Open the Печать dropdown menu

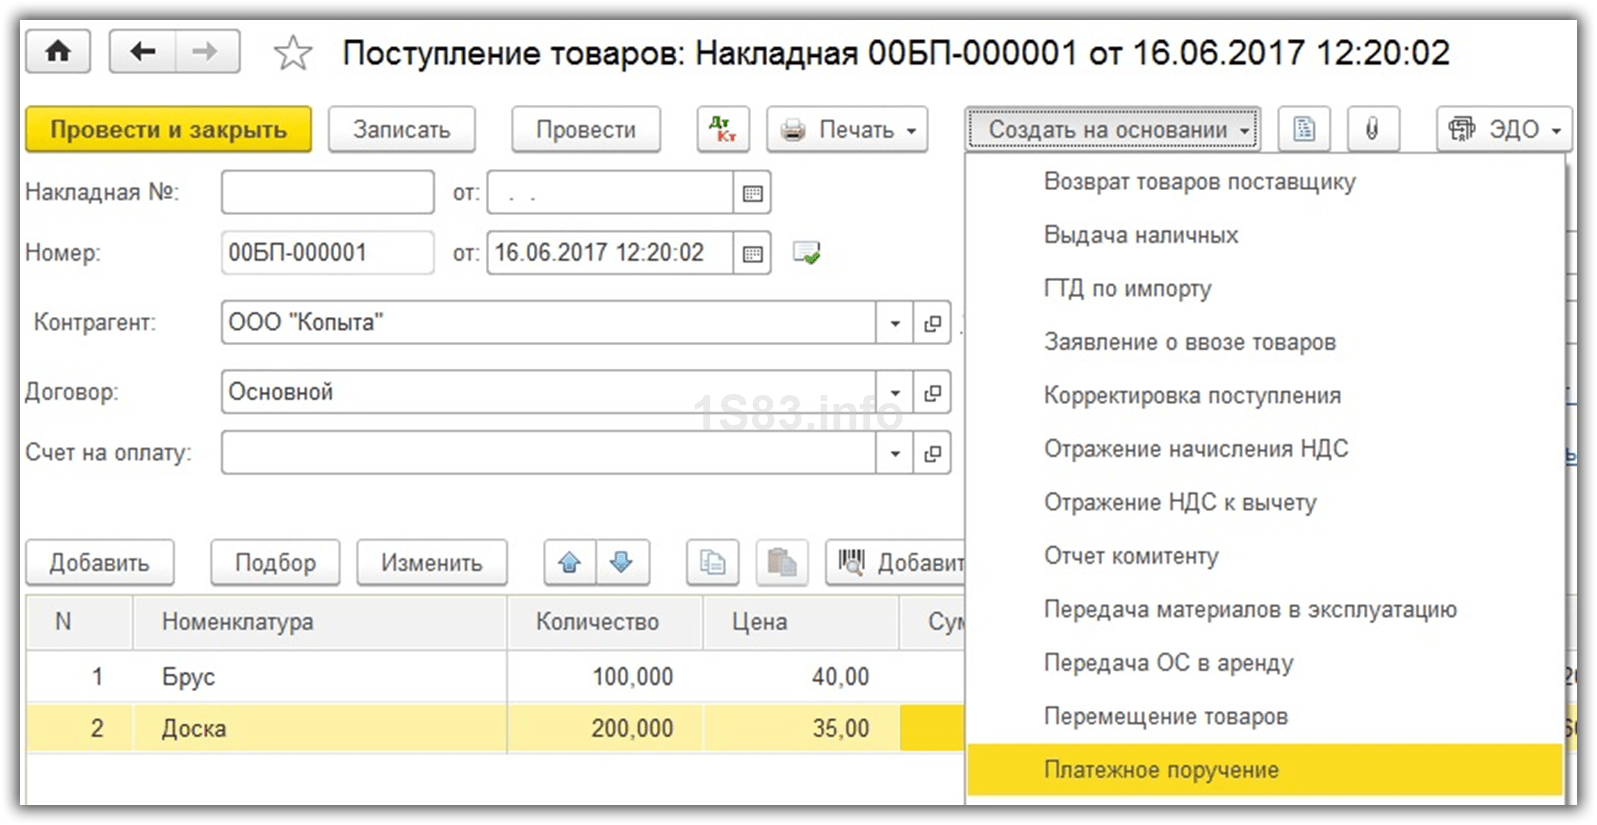pos(848,130)
